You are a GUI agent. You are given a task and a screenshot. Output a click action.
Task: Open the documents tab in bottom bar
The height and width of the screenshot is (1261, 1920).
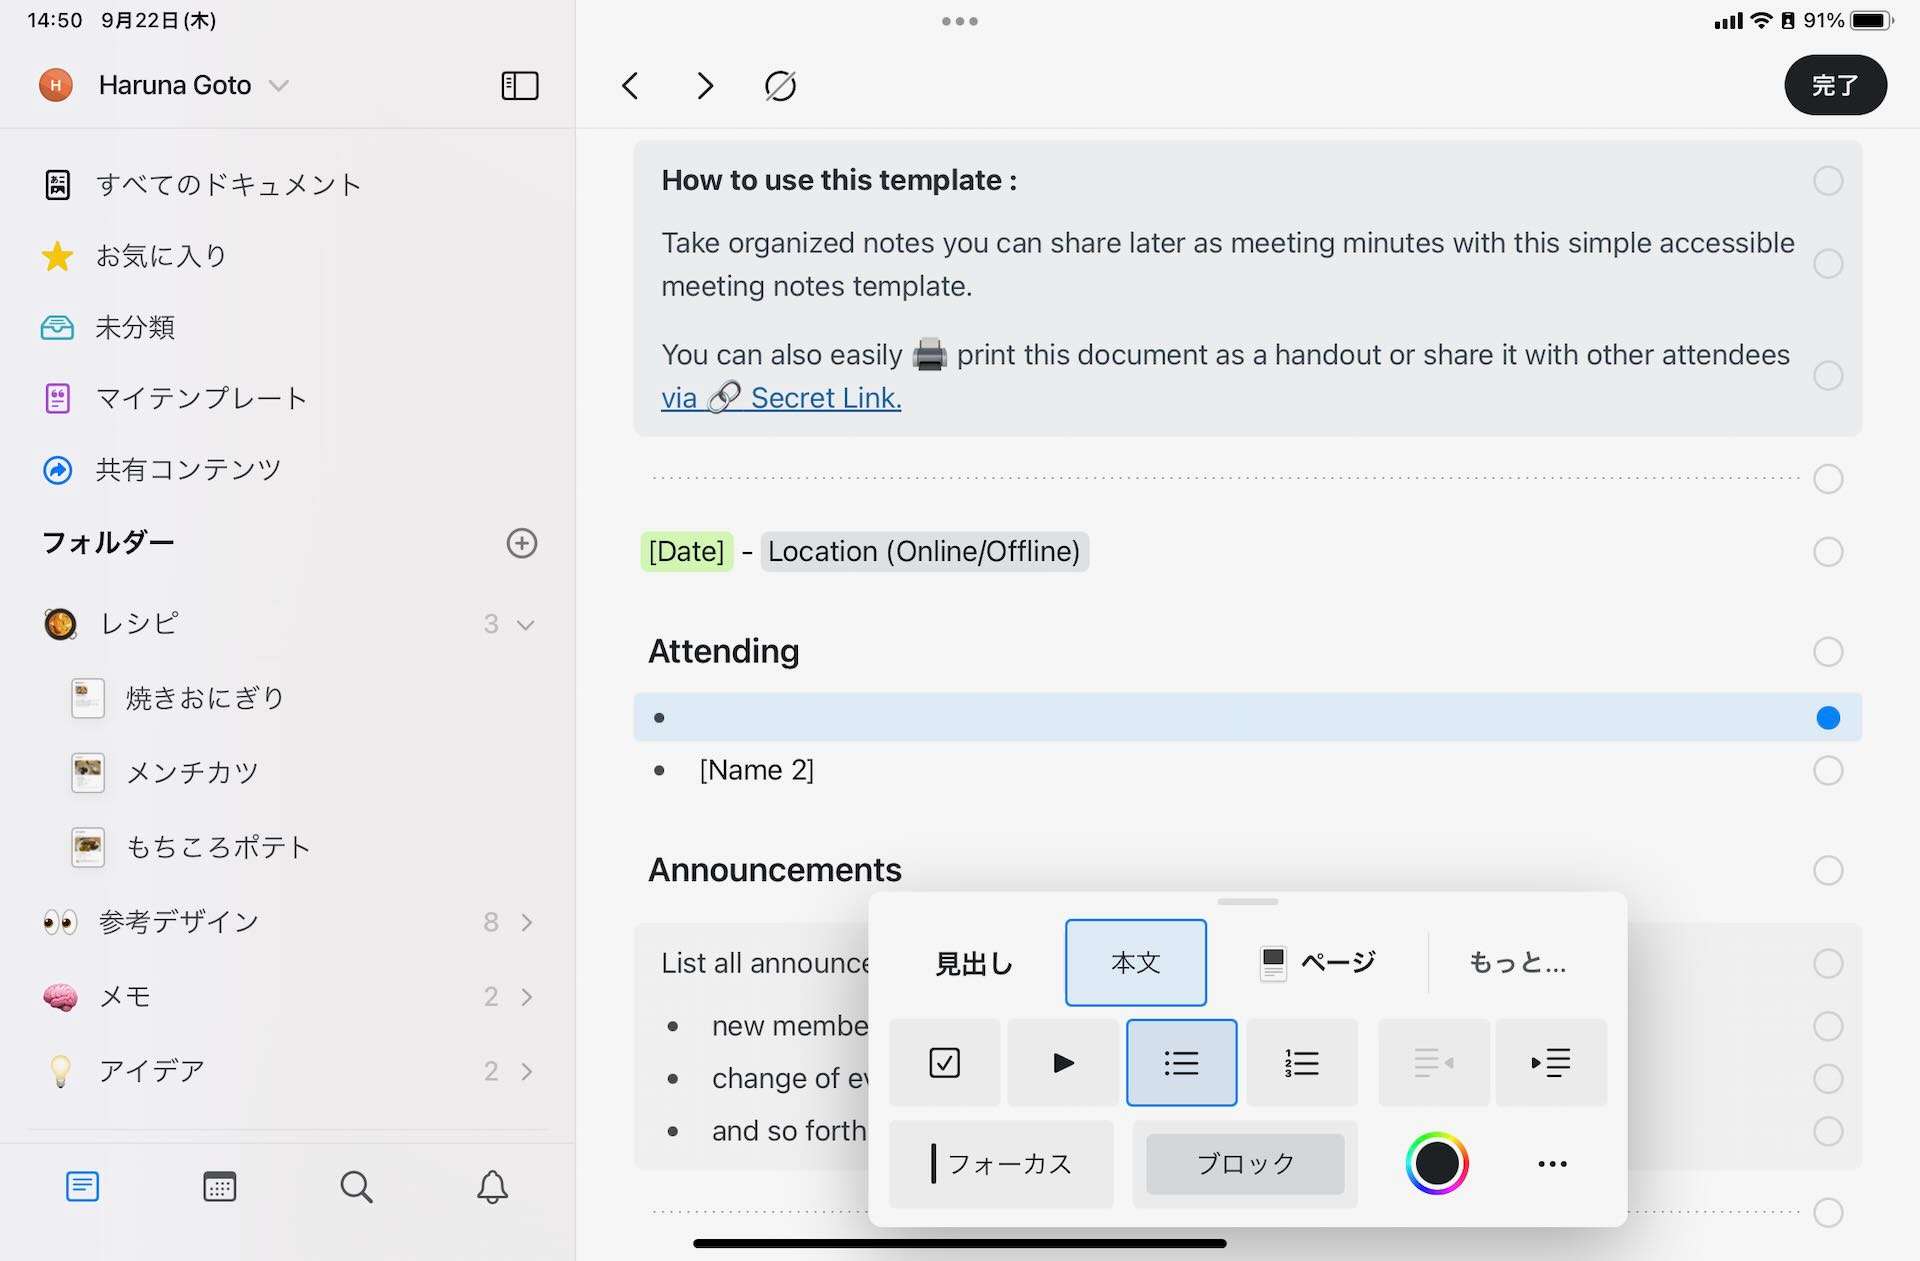click(82, 1187)
